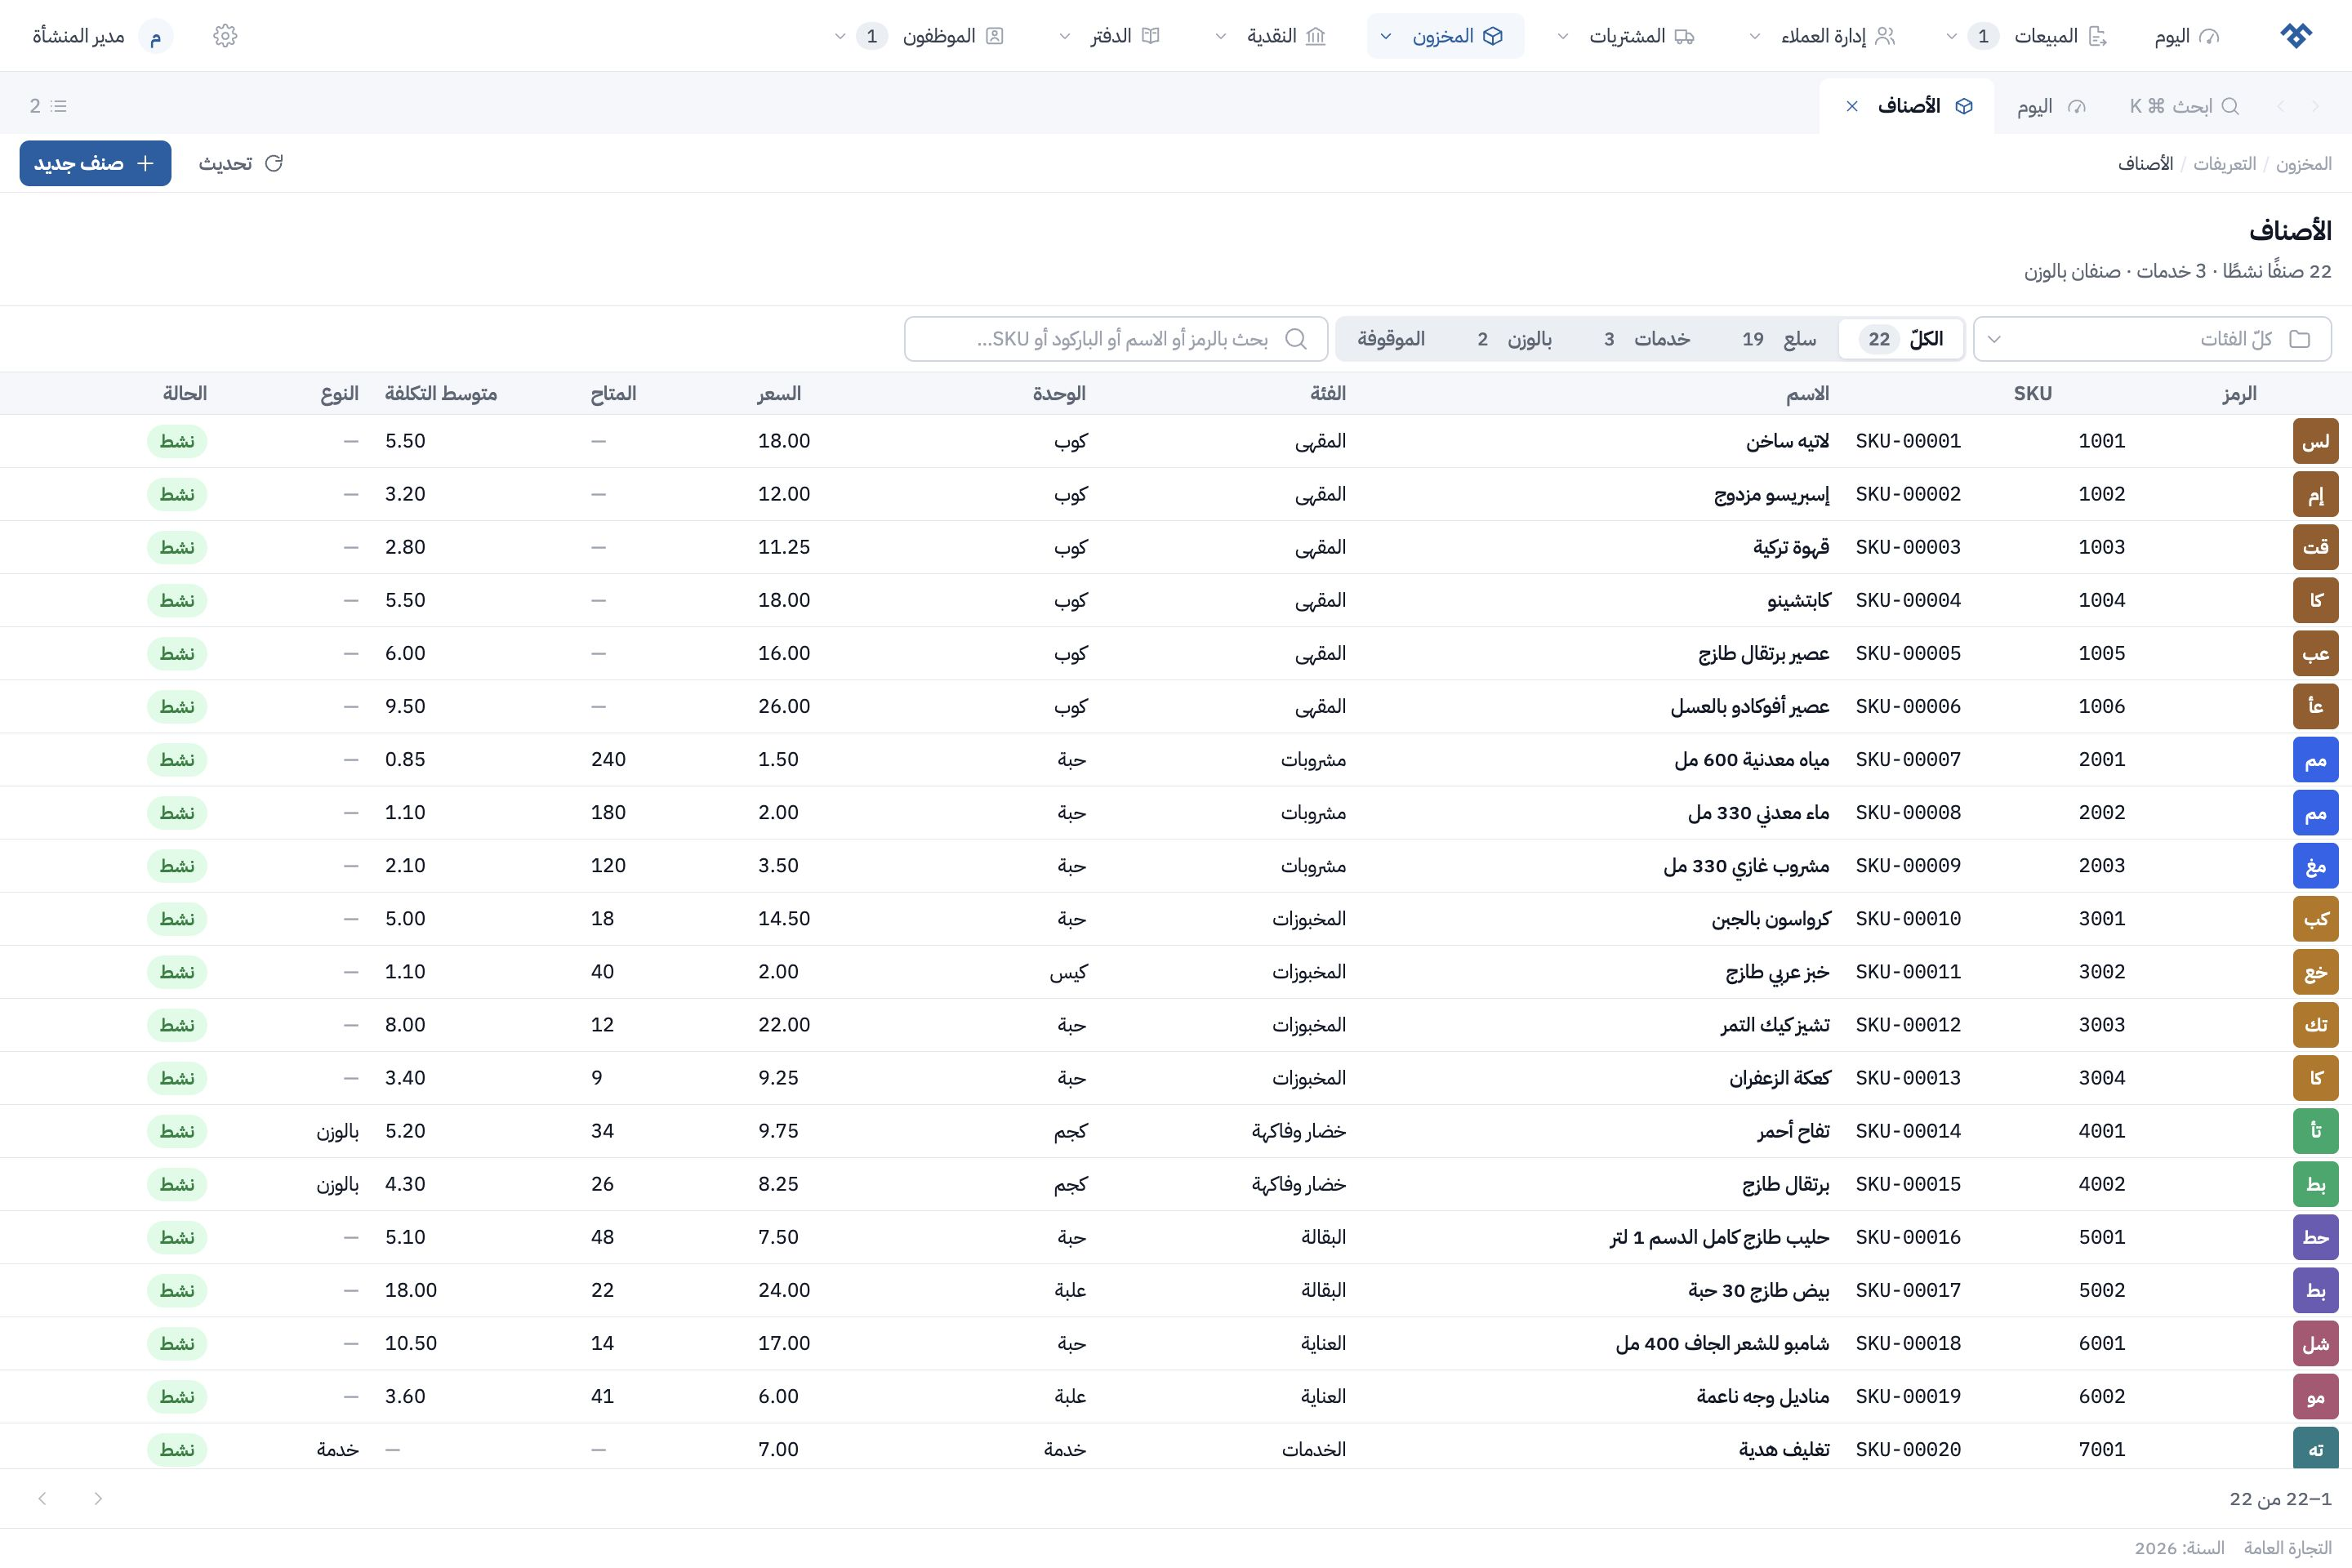The height and width of the screenshot is (1568, 2352).
Task: Click the avatar of شامبو للشعر الجاف
Action: click(x=2315, y=1344)
